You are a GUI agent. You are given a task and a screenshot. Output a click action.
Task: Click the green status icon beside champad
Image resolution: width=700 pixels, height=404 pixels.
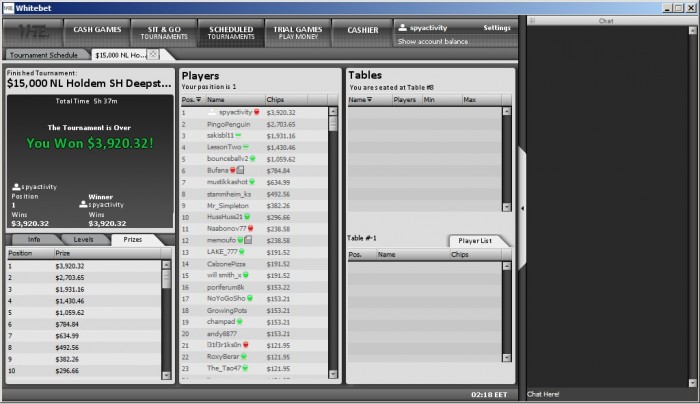pos(239,321)
